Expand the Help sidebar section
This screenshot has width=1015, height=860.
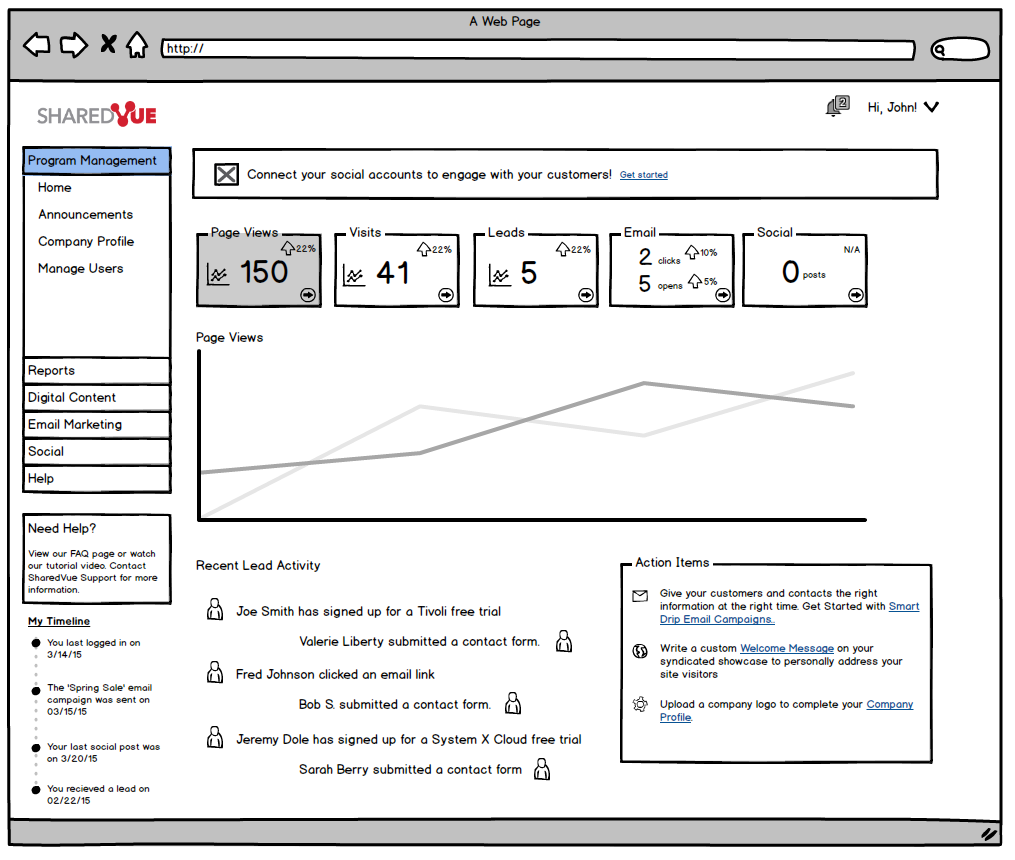pyautogui.click(x=97, y=479)
